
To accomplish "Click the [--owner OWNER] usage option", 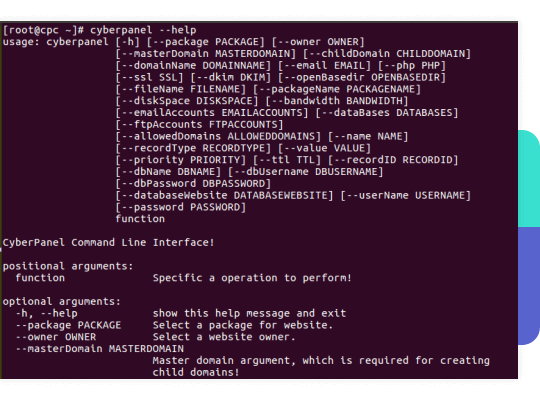I will pos(318,42).
